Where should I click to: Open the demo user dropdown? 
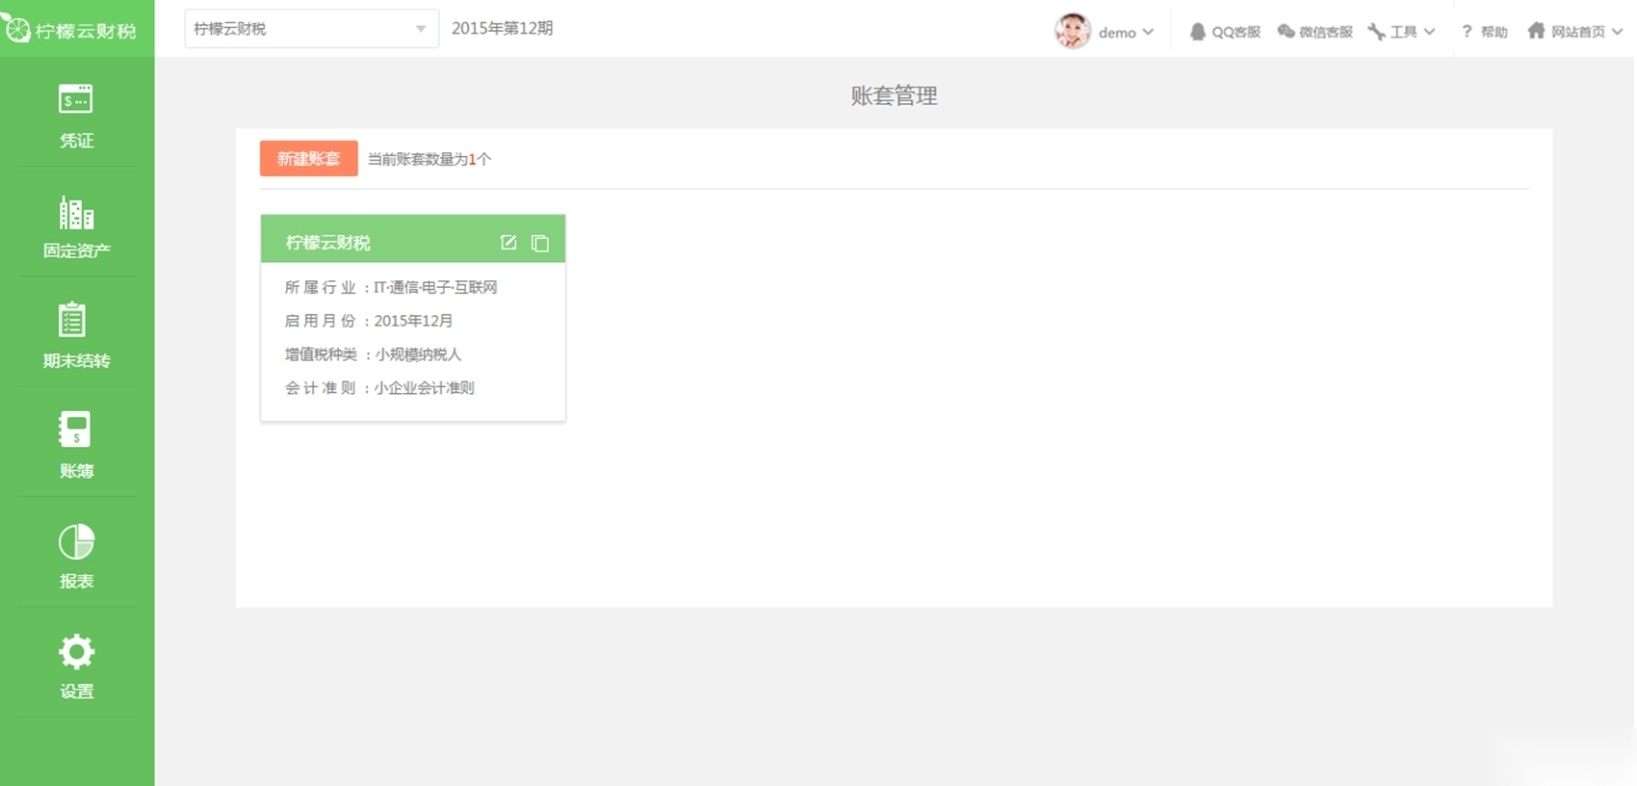(1126, 32)
